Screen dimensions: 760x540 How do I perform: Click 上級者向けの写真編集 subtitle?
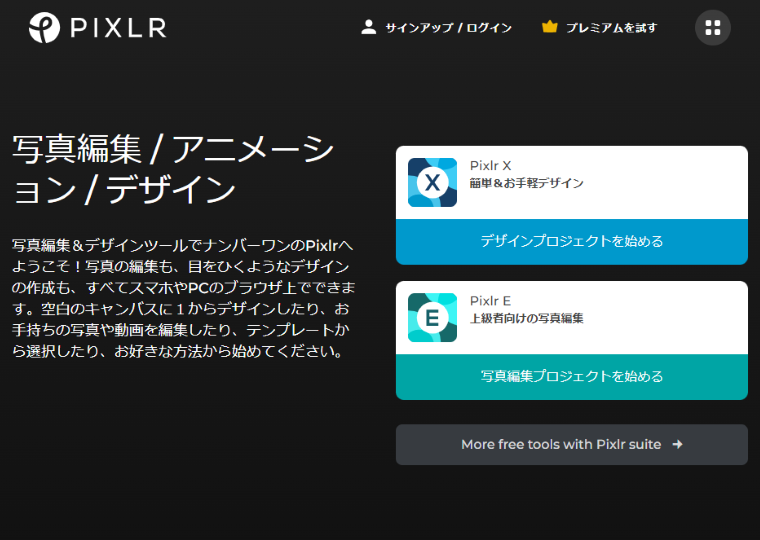click(526, 318)
